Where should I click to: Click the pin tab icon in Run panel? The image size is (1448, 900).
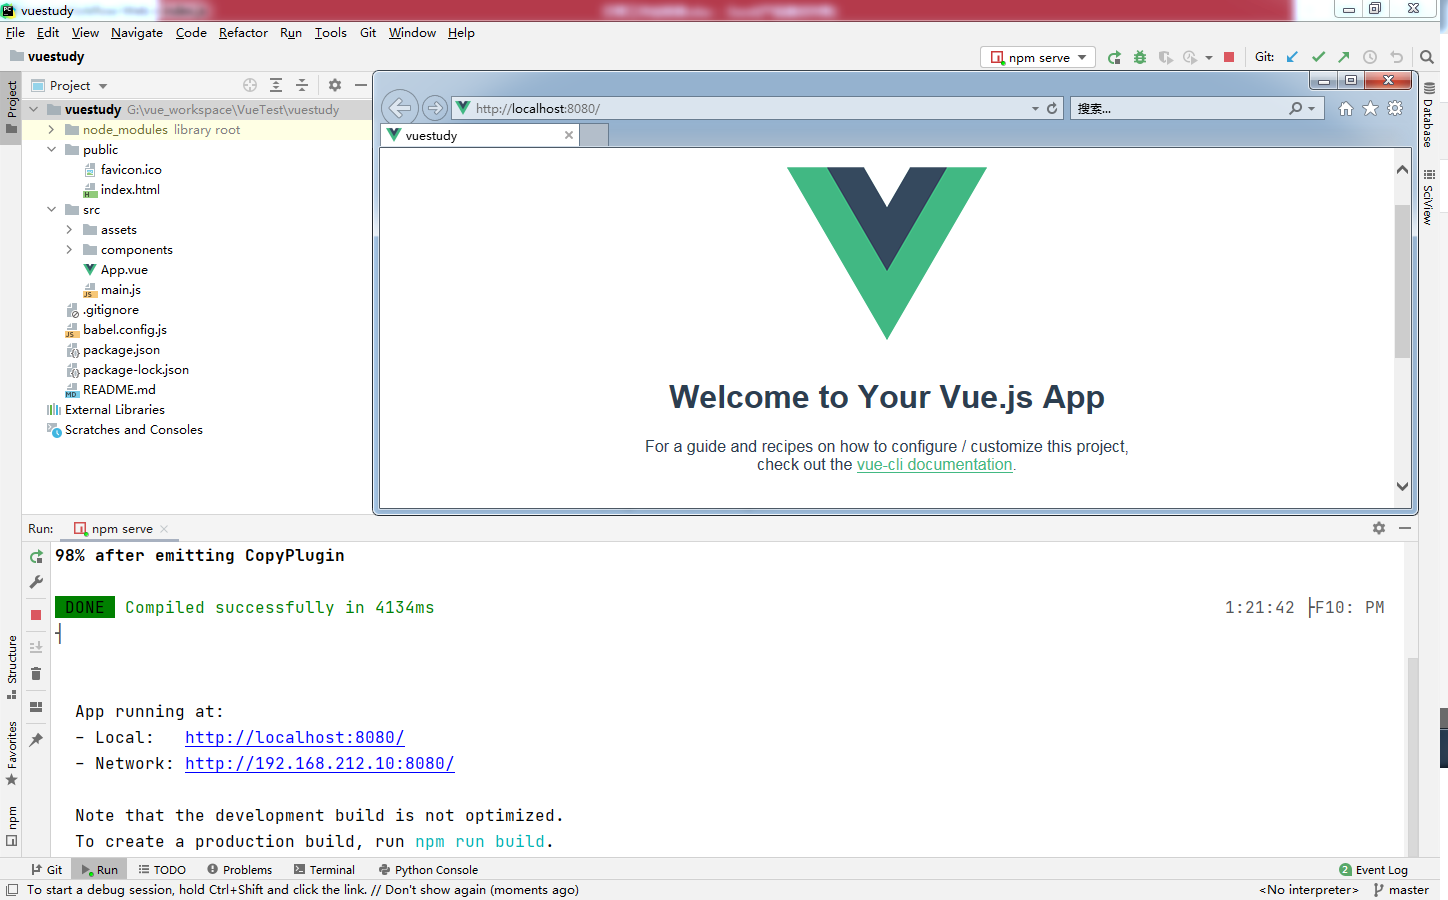[x=36, y=740]
